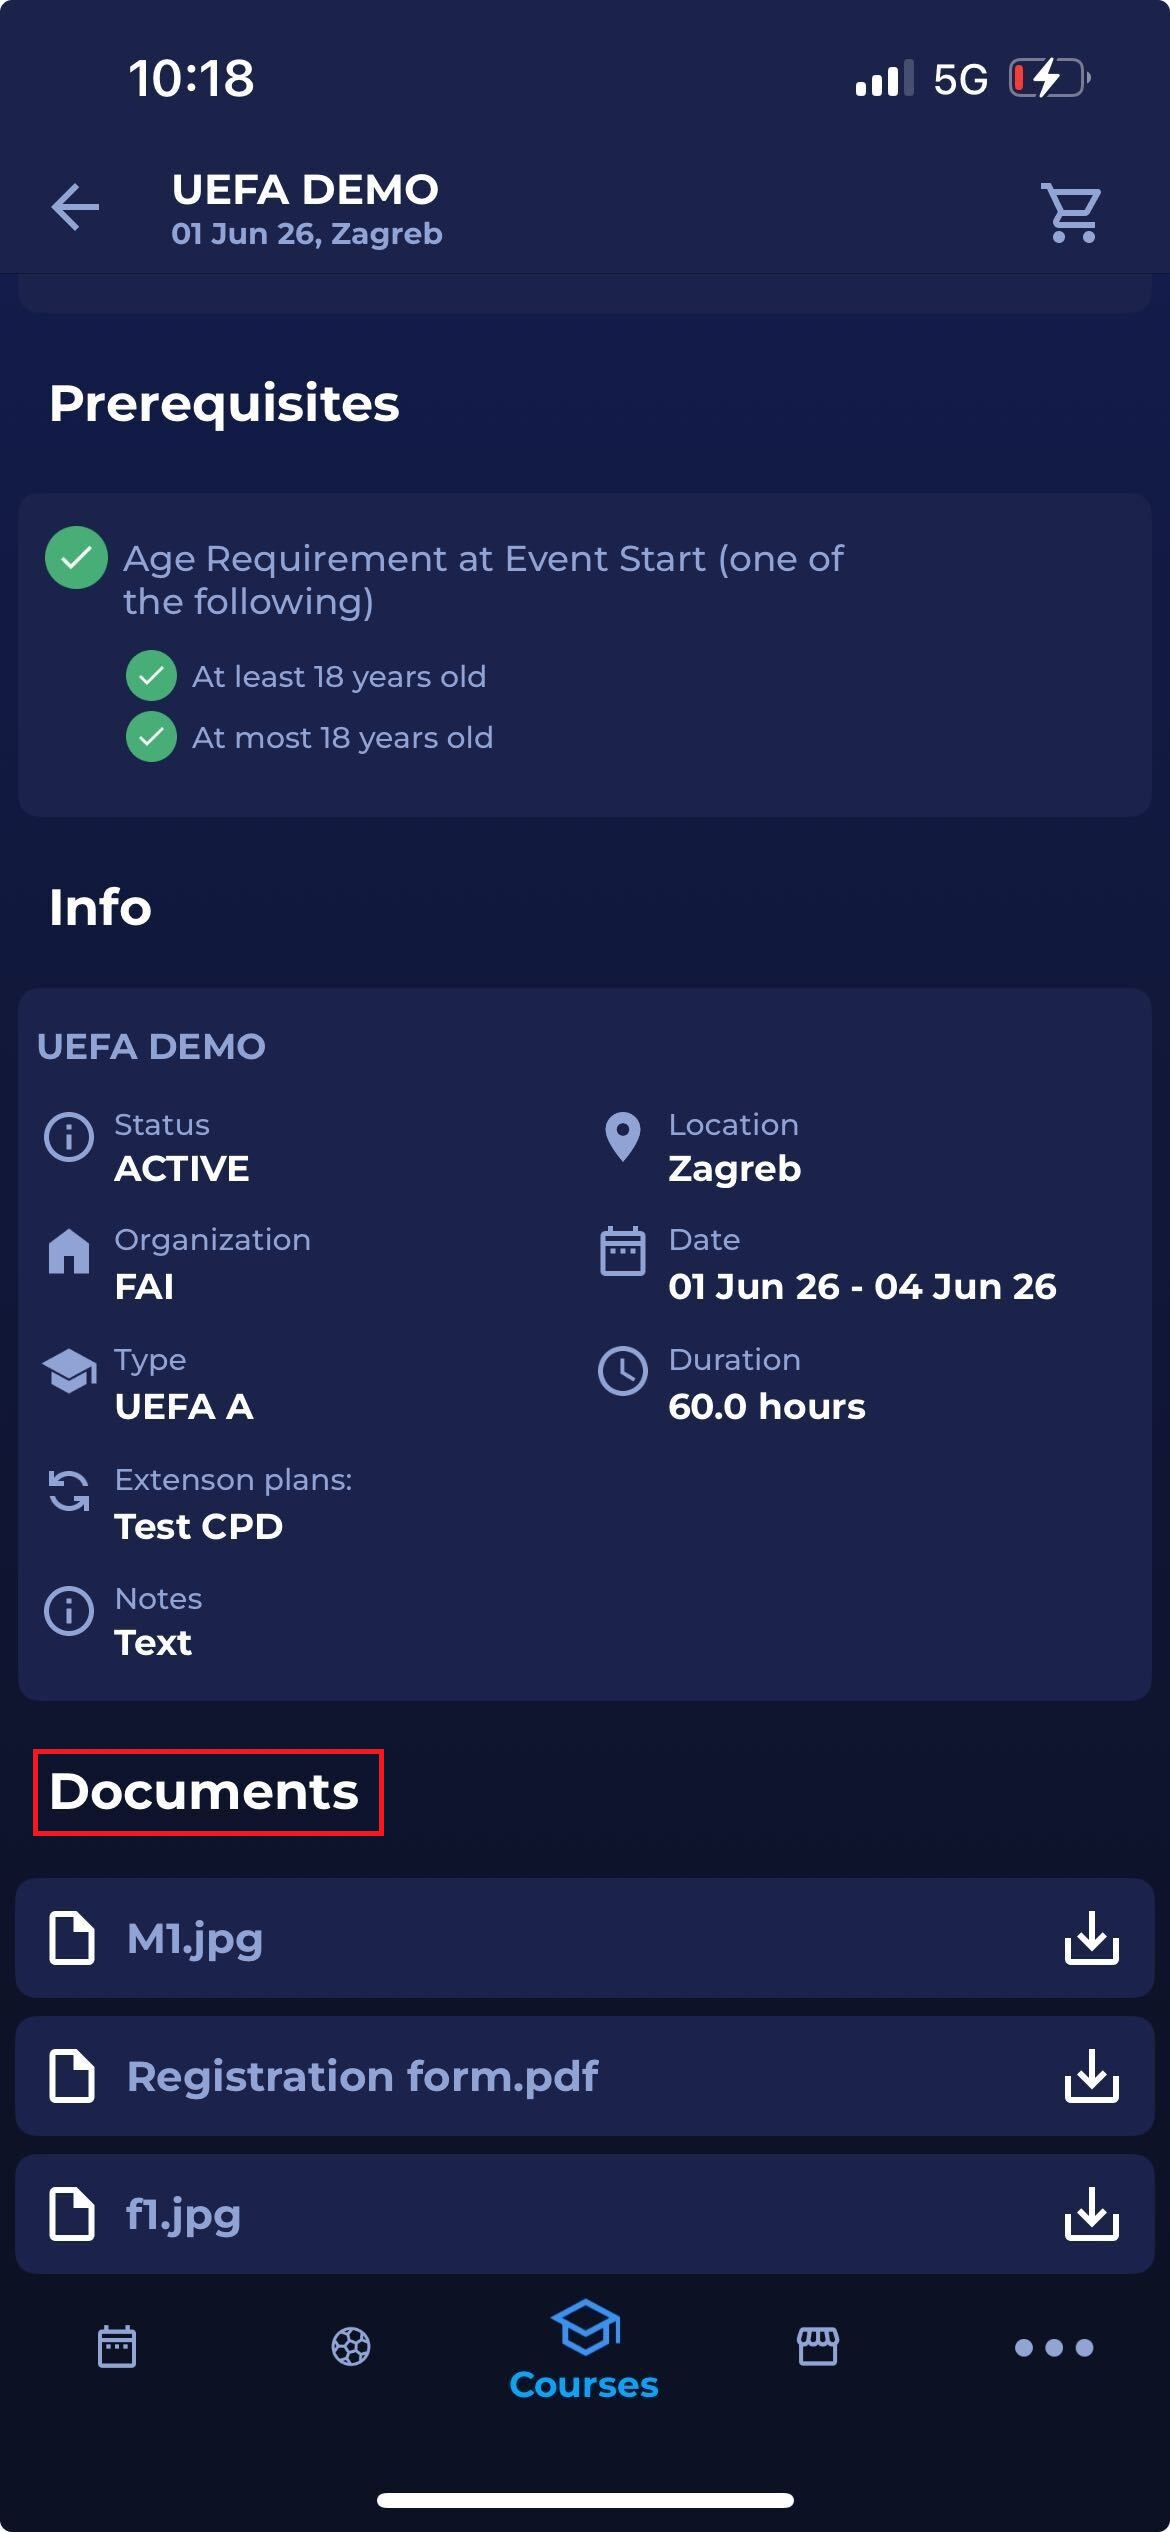
Task: Open the shopping cart
Action: (x=1072, y=212)
